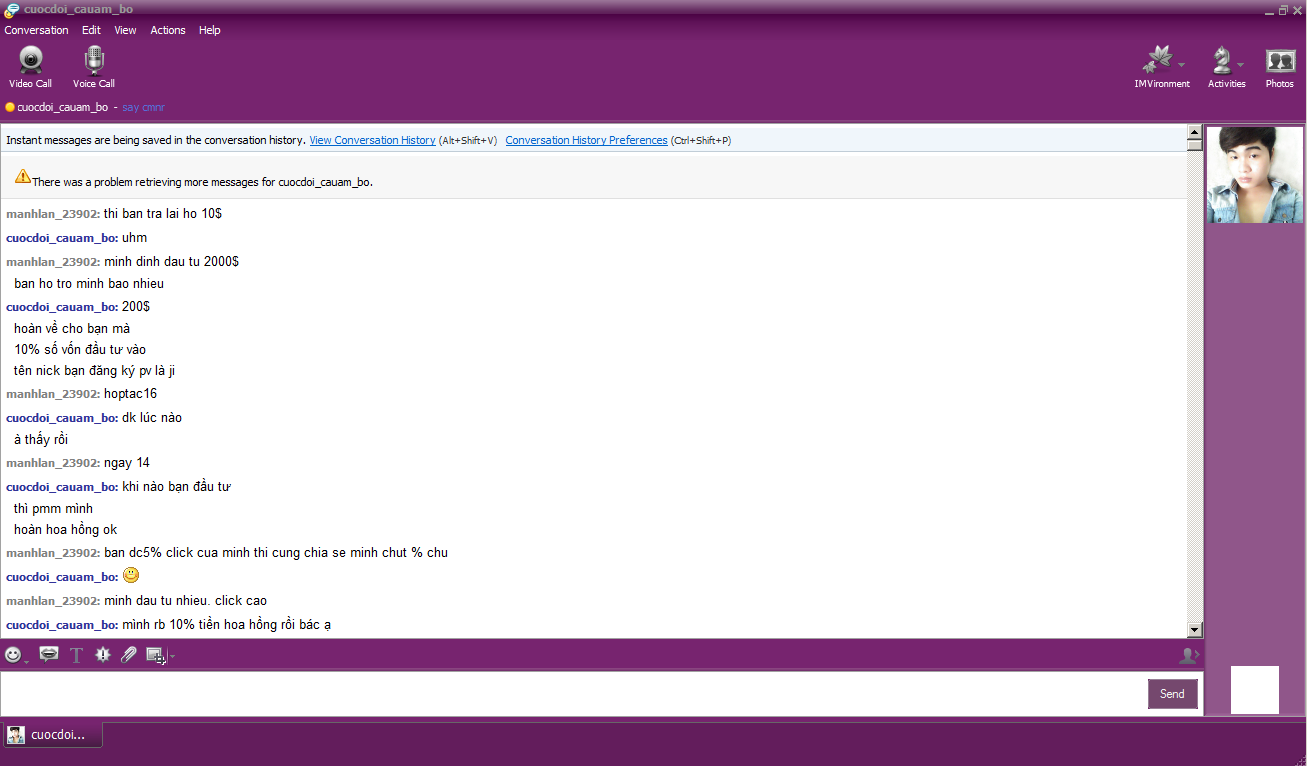Send a buzz to contact

click(102, 655)
